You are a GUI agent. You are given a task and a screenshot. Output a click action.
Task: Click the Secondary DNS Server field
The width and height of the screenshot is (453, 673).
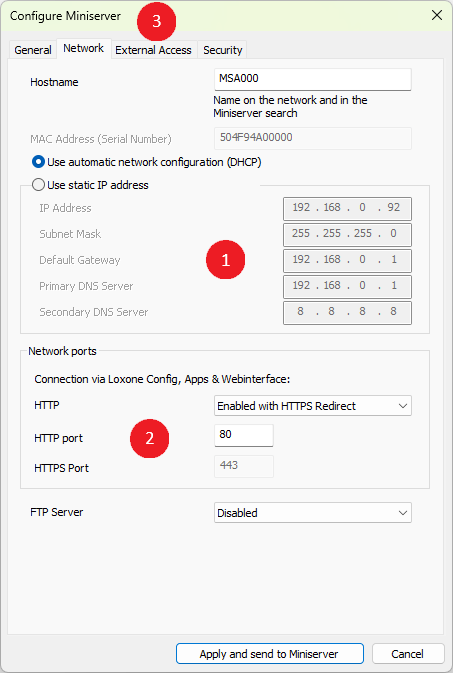[x=347, y=312]
